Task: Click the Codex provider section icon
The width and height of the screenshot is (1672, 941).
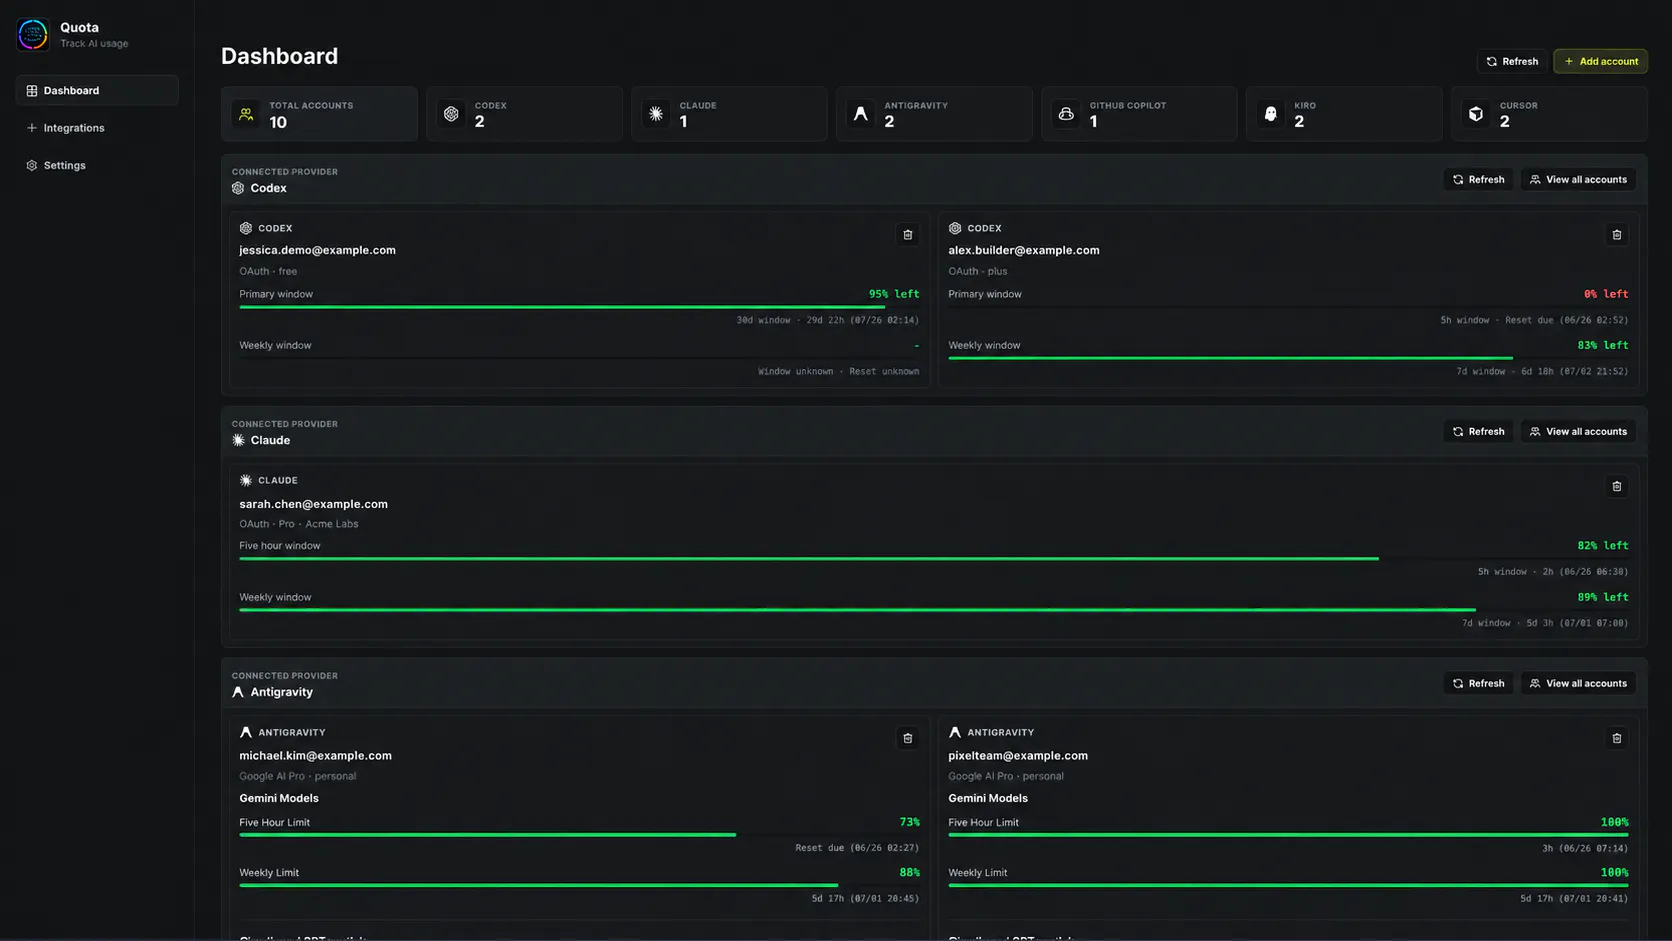Action: coord(238,188)
